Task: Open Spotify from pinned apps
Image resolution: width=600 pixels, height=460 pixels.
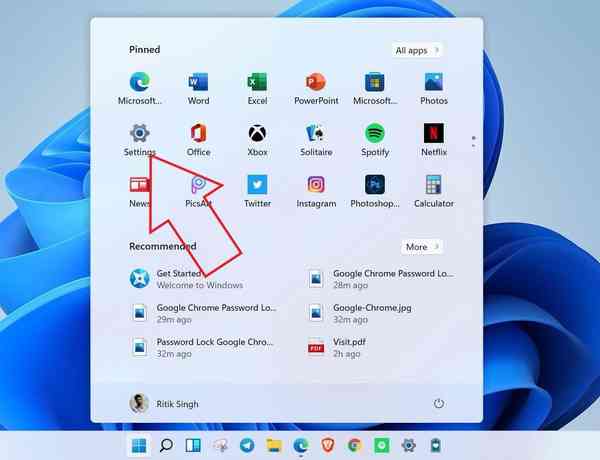Action: pyautogui.click(x=375, y=140)
